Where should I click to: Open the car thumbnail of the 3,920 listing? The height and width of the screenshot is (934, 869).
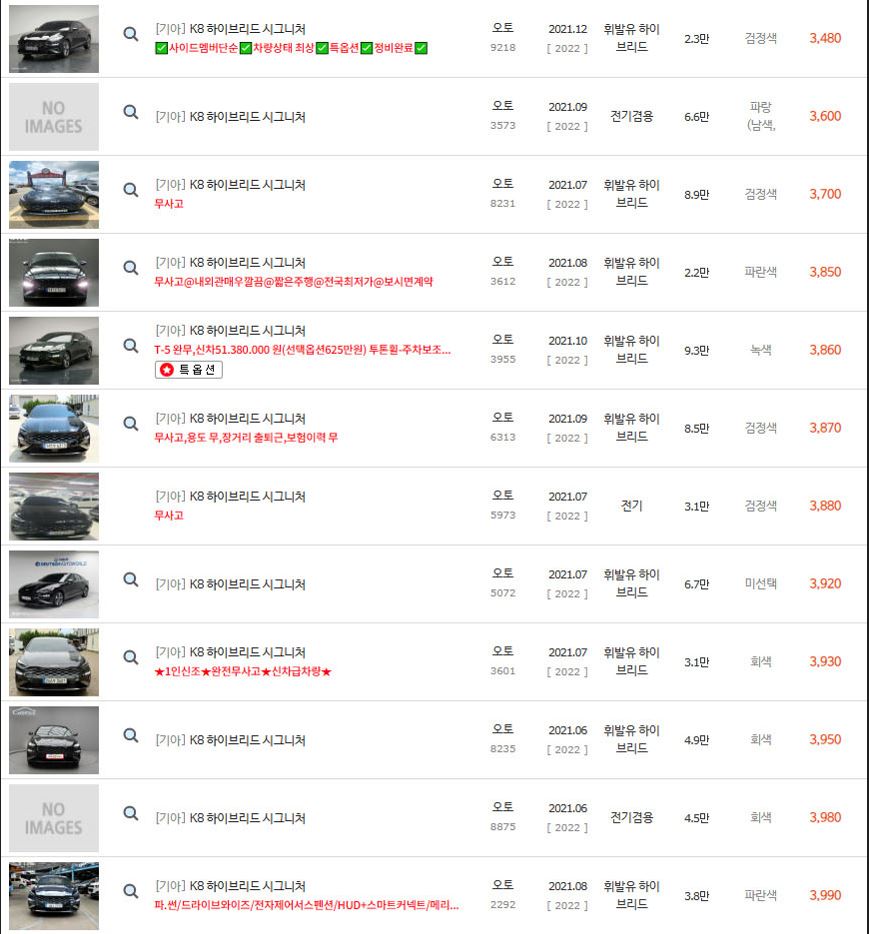point(54,584)
